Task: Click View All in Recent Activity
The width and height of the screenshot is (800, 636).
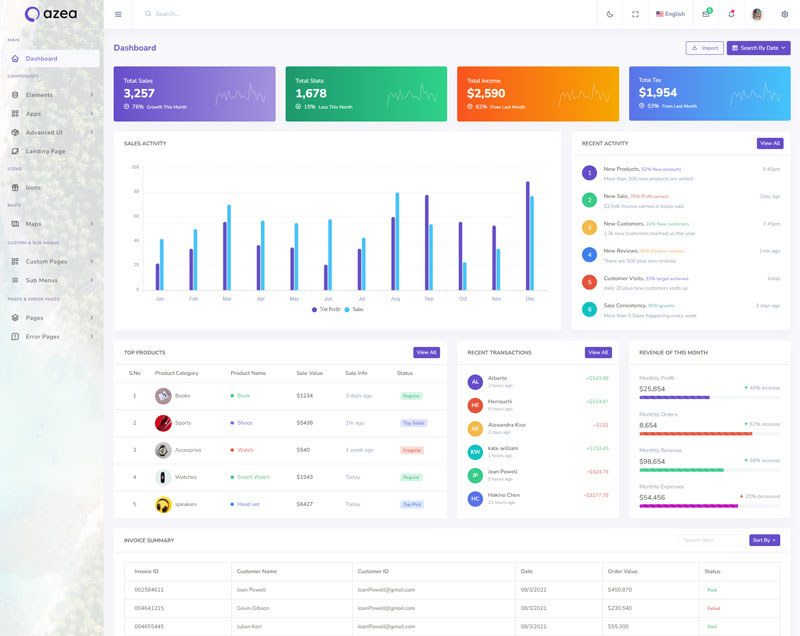Action: click(x=769, y=143)
